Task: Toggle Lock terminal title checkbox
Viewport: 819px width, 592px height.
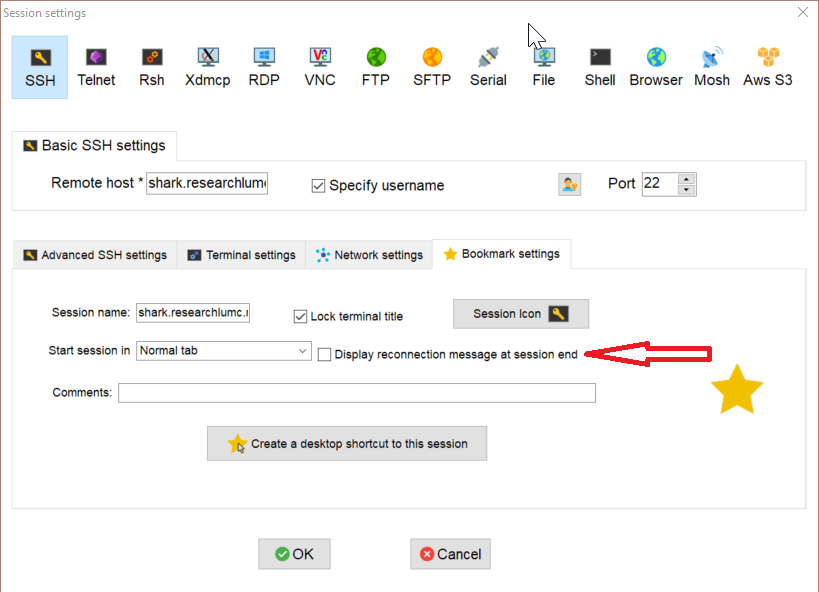Action: [x=300, y=316]
